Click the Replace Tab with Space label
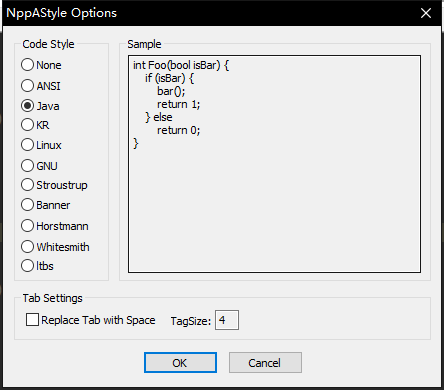 point(98,320)
